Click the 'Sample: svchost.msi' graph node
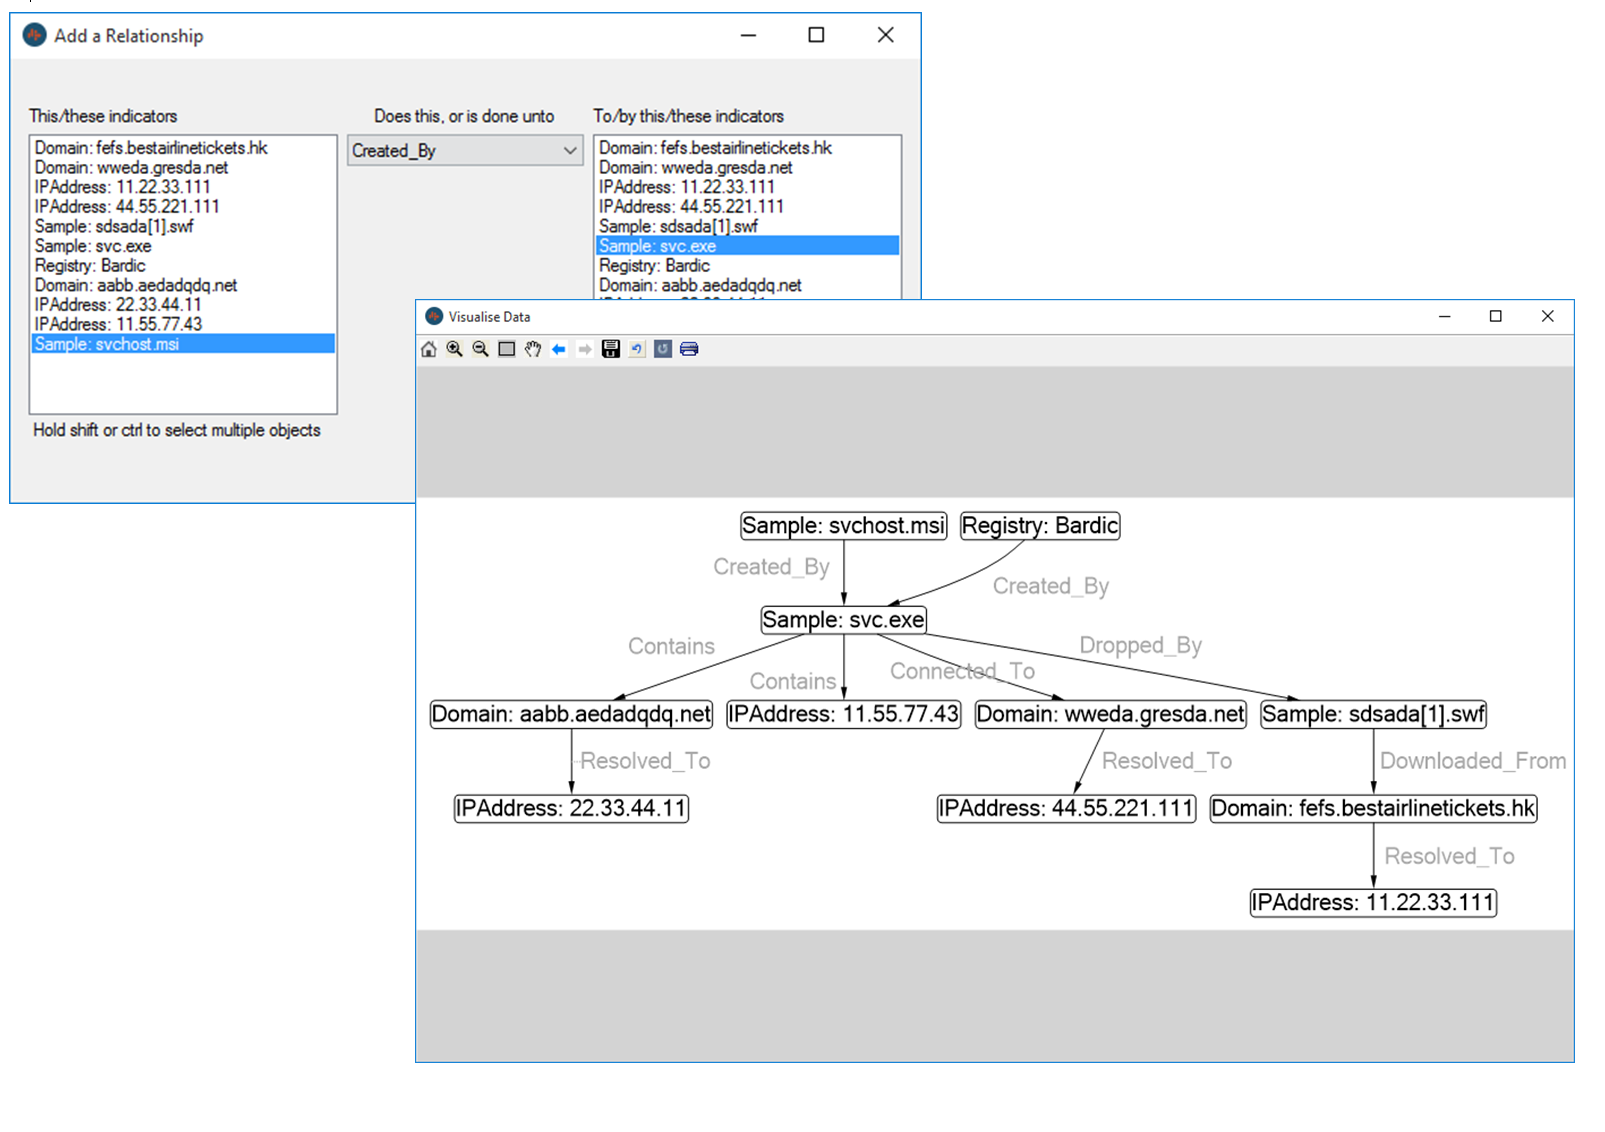The height and width of the screenshot is (1132, 1605). 843,526
